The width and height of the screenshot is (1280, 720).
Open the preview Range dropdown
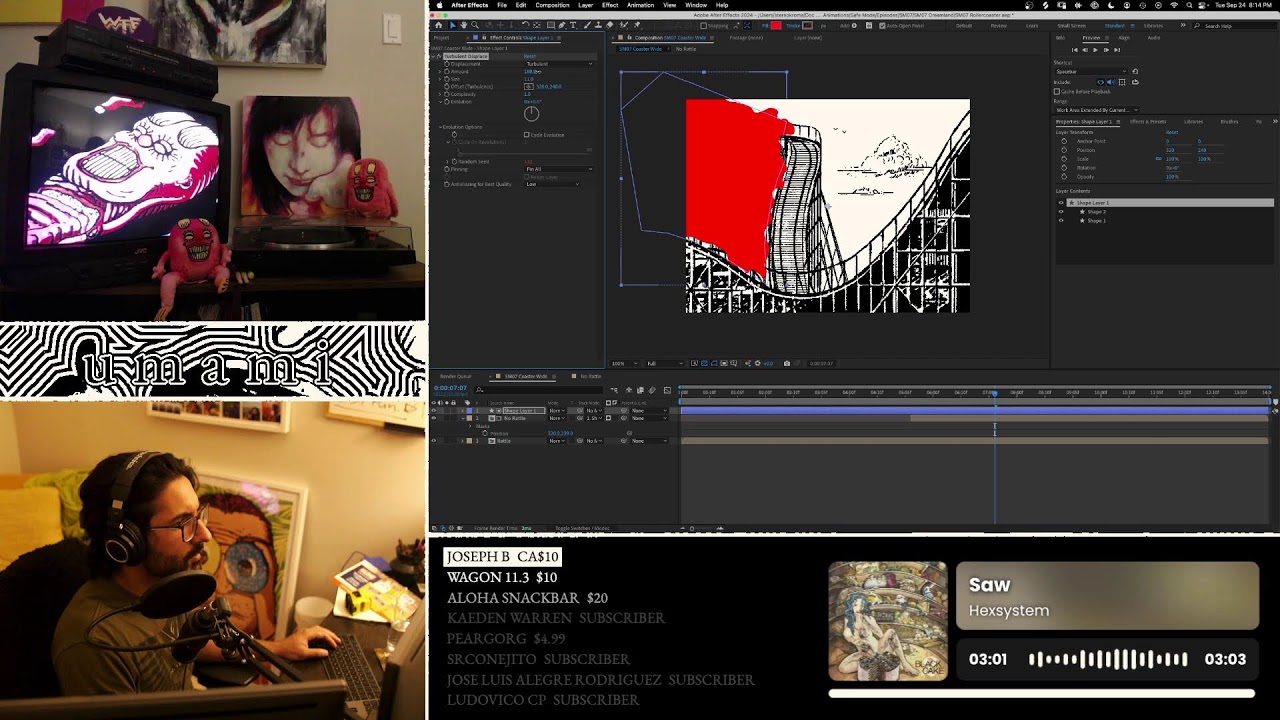click(x=1095, y=110)
